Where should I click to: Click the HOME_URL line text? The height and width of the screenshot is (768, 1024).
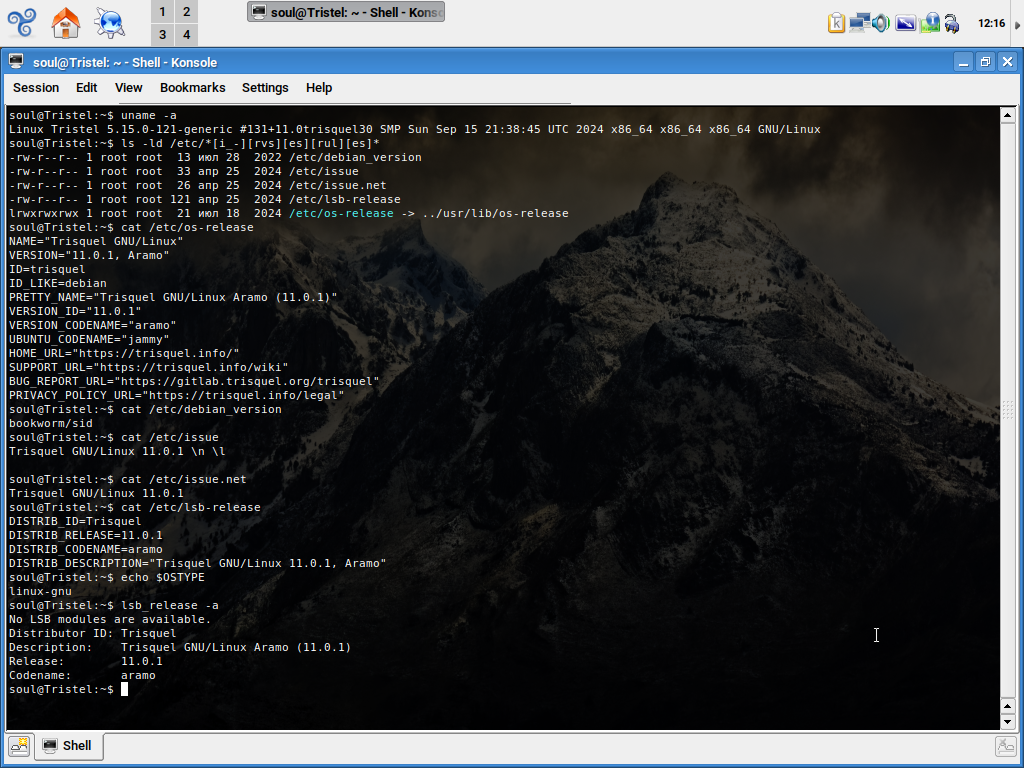[124, 353]
